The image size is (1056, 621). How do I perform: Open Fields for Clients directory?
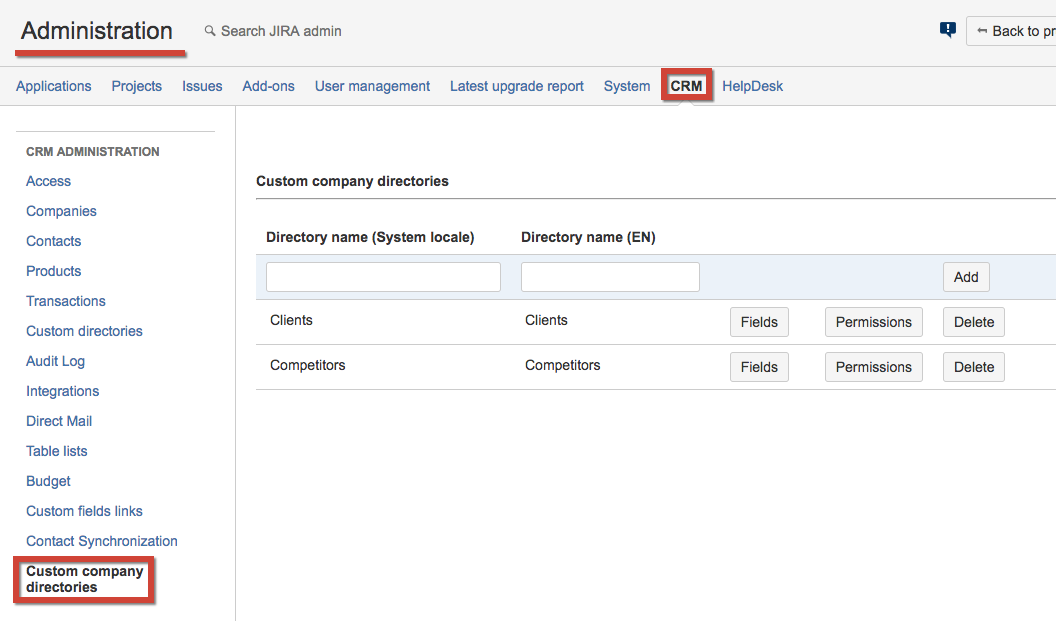click(759, 322)
